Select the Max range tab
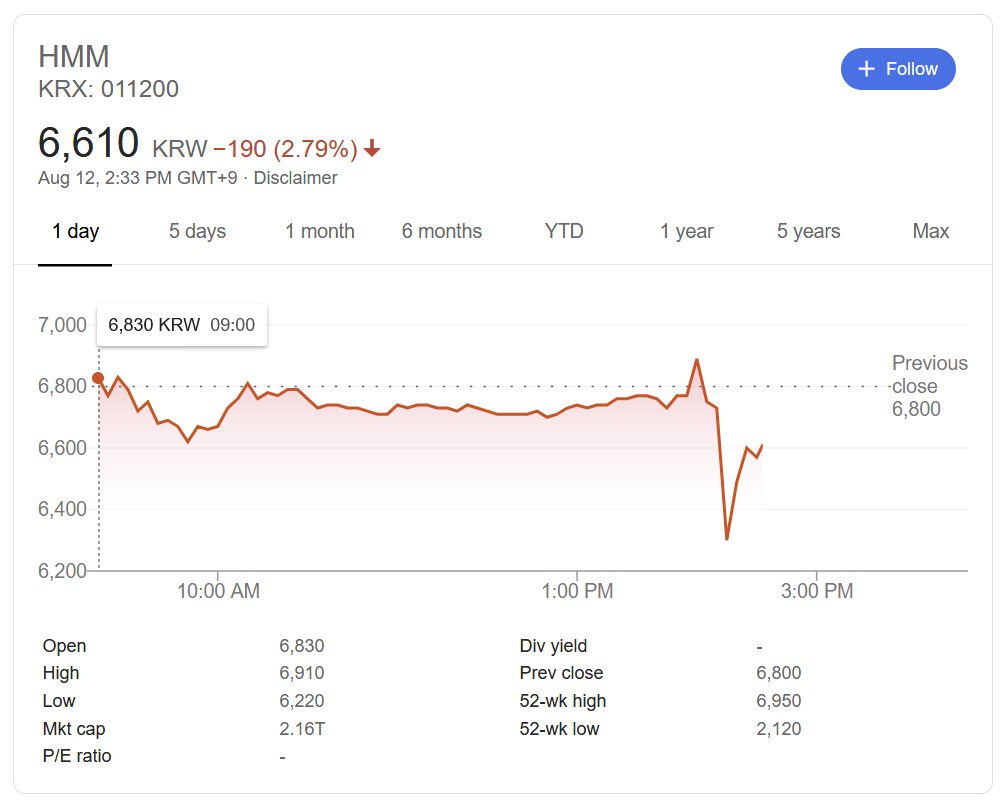1008x812 pixels. click(x=931, y=231)
